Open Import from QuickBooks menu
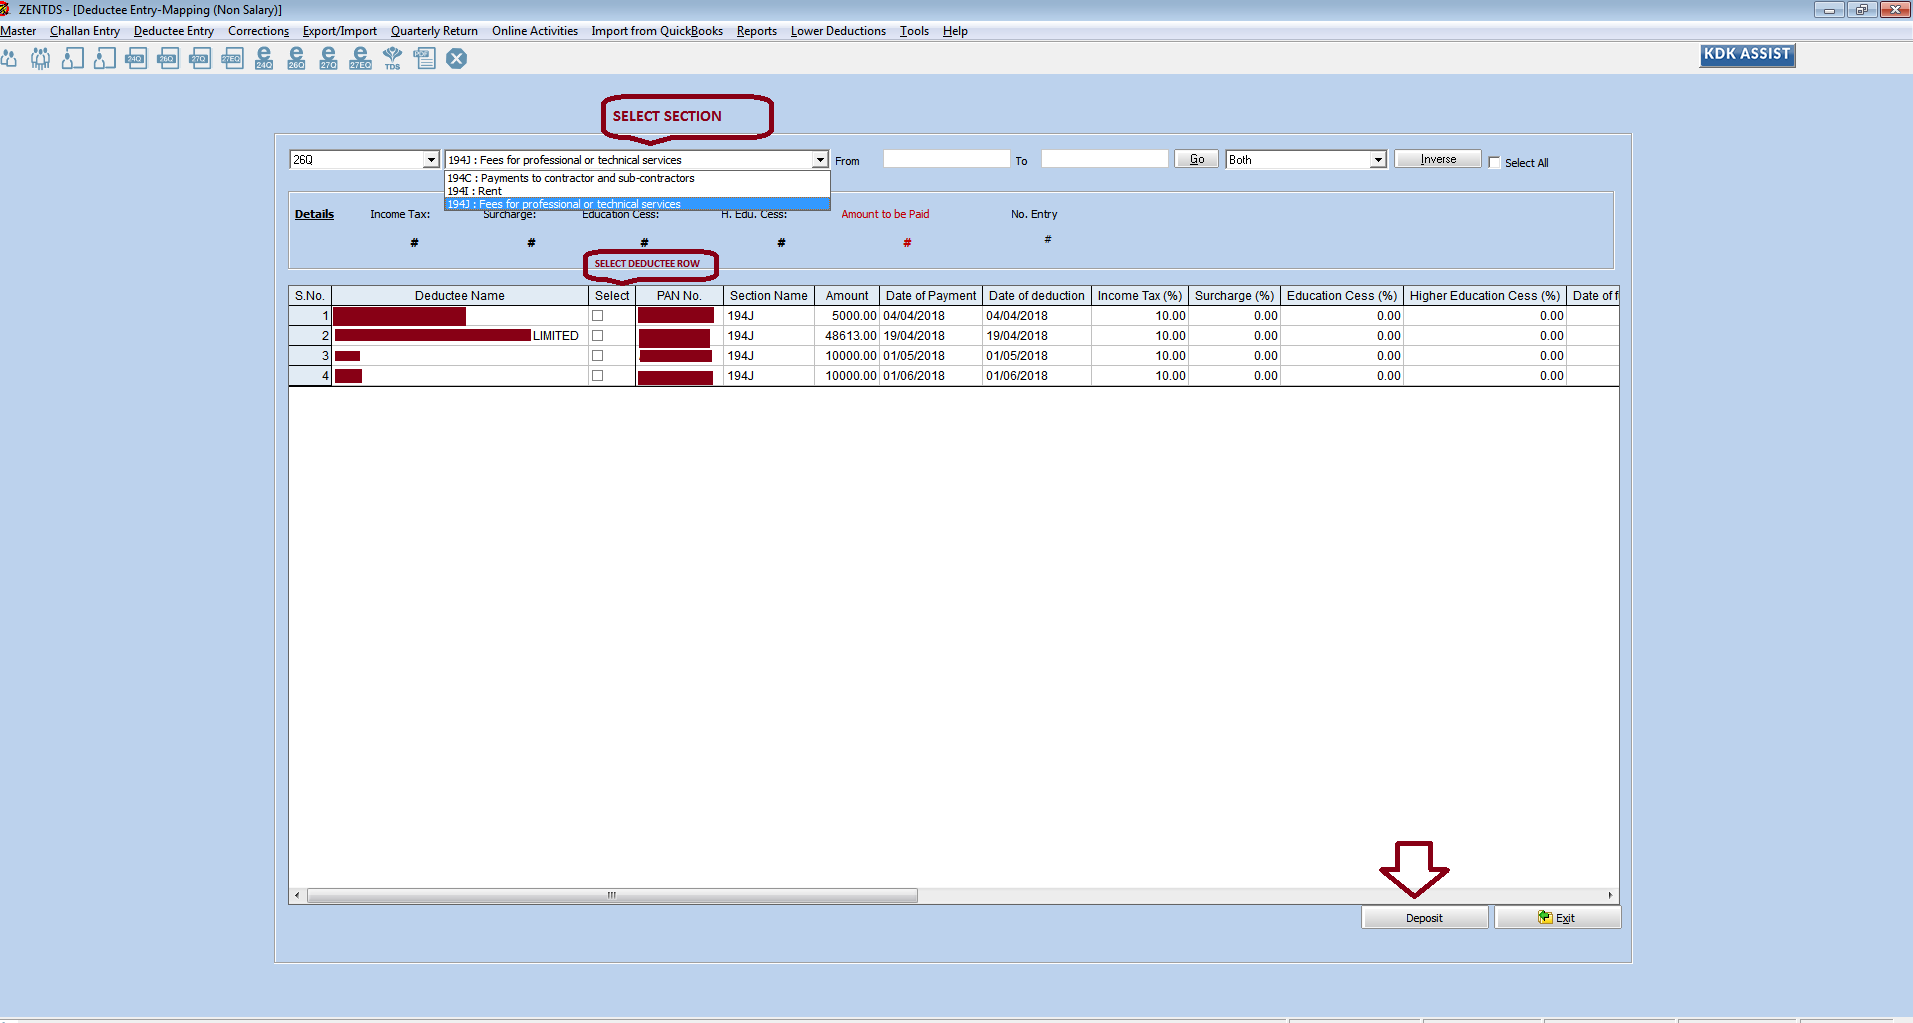Image resolution: width=1913 pixels, height=1023 pixels. point(657,31)
